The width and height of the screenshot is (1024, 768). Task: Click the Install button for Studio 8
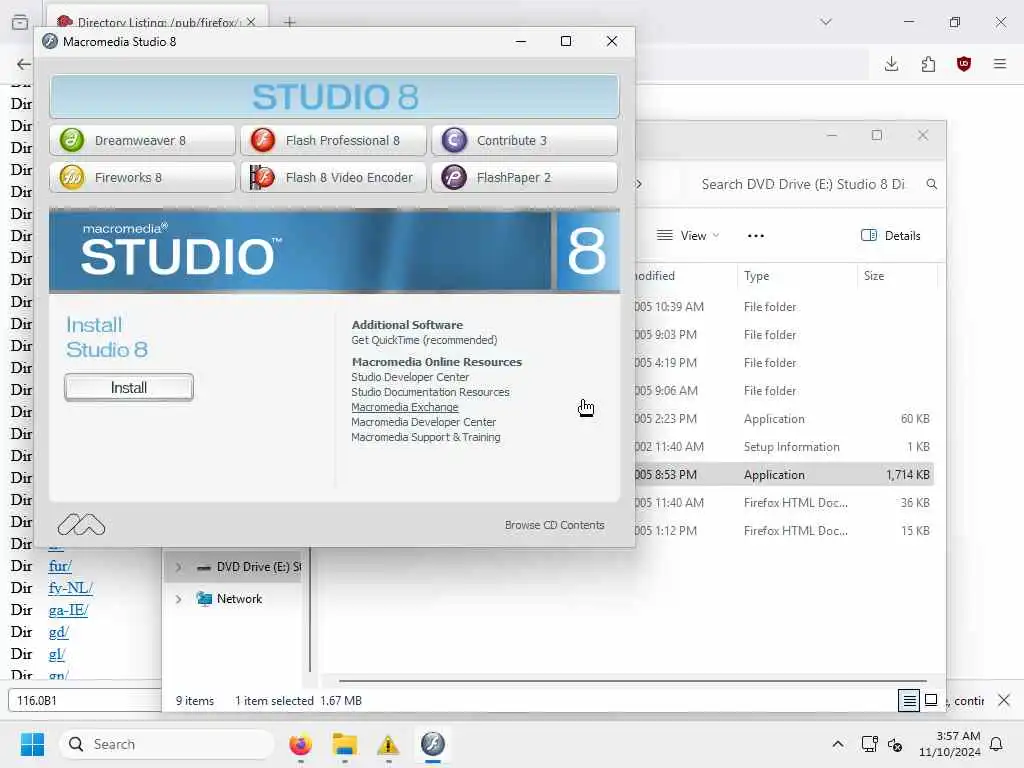coord(129,388)
